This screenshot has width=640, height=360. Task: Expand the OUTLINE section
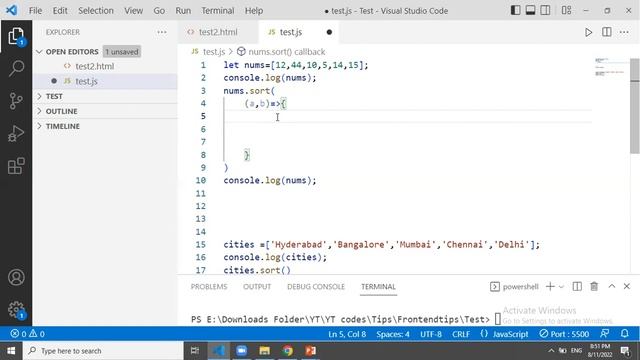point(105,111)
